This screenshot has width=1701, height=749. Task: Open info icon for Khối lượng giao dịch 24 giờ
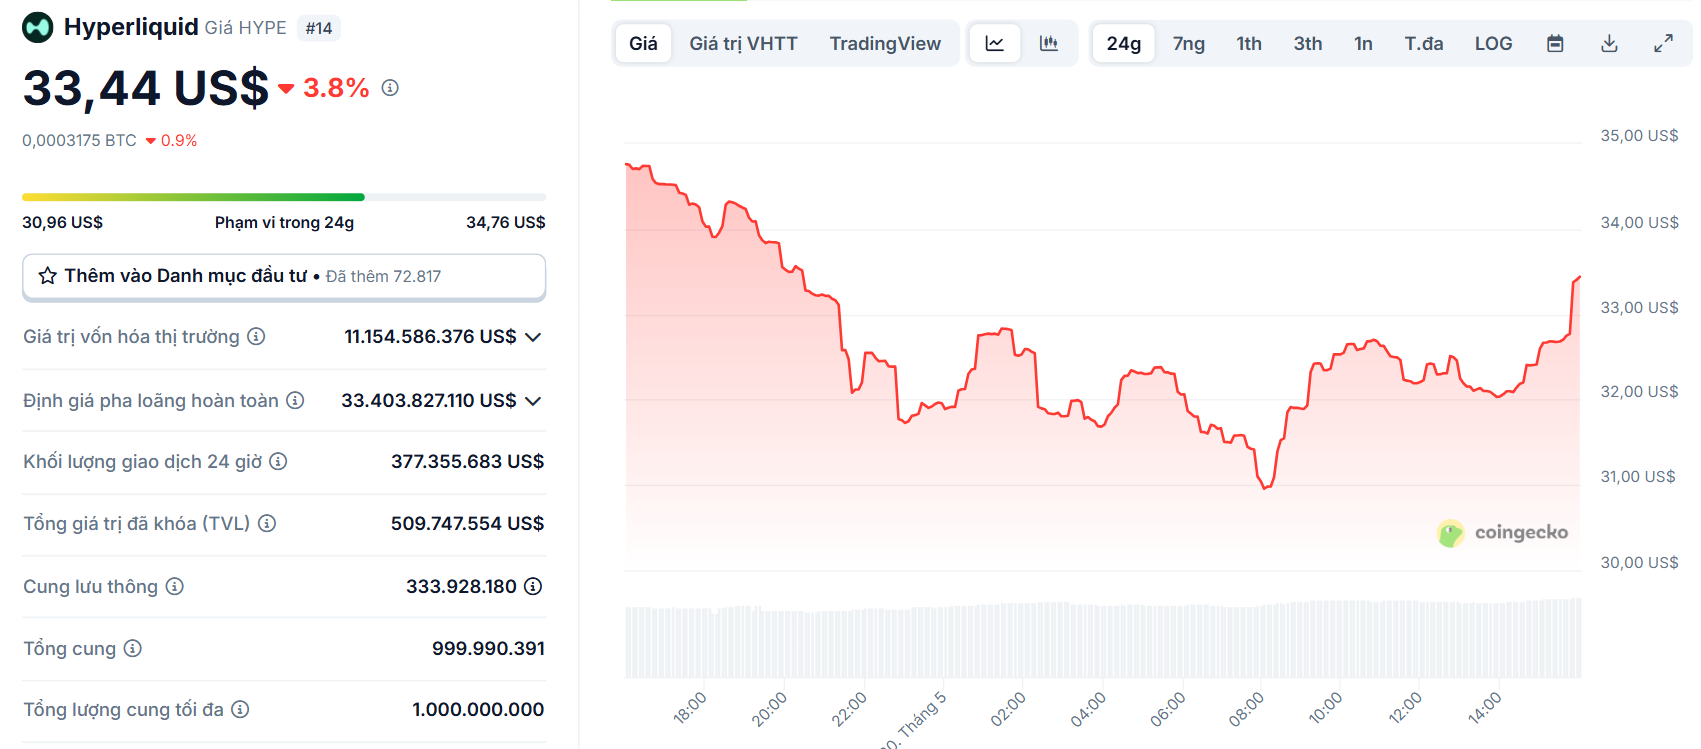278,461
